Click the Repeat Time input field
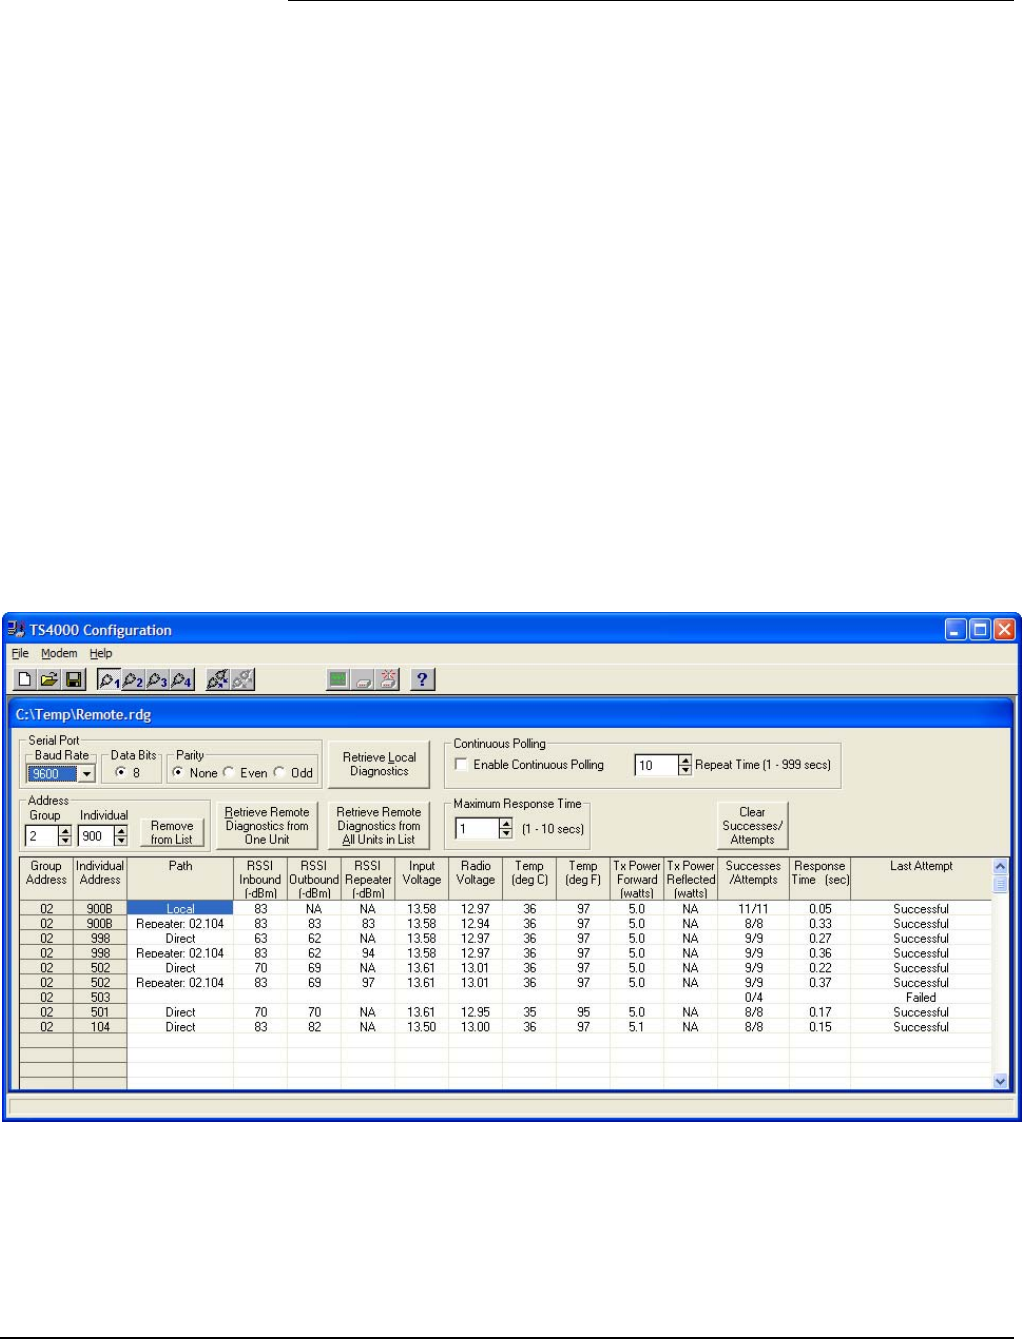1022x1339 pixels. [656, 766]
